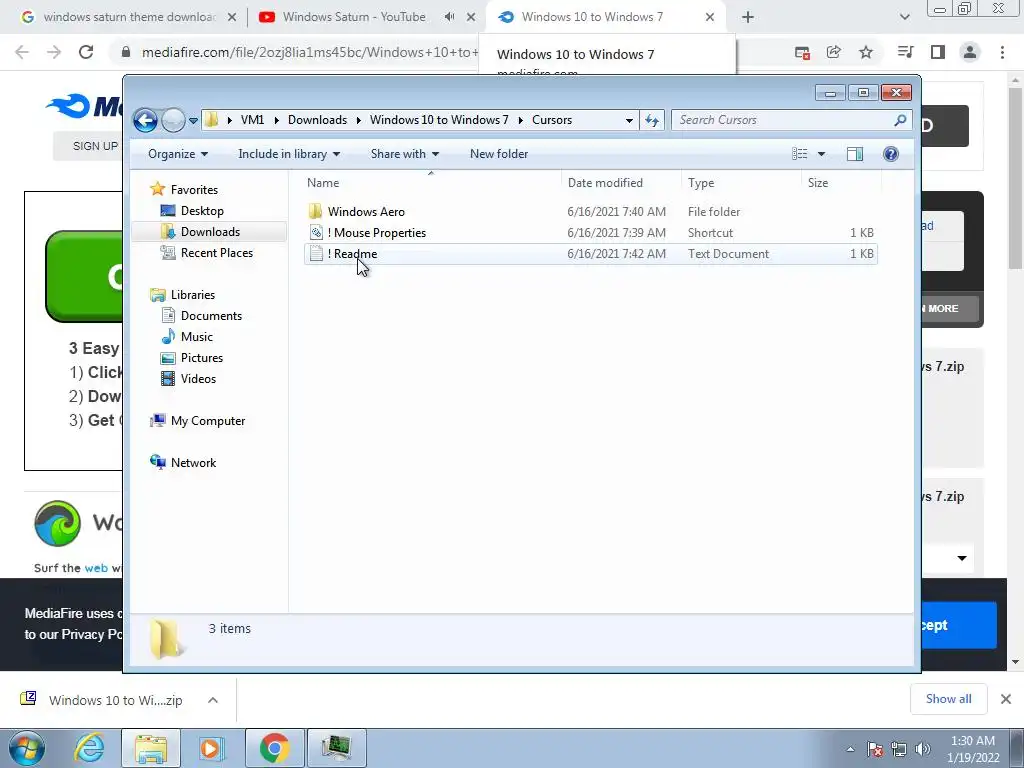The image size is (1024, 768).
Task: Select the Cursors breadcrumb segment
Action: point(552,120)
